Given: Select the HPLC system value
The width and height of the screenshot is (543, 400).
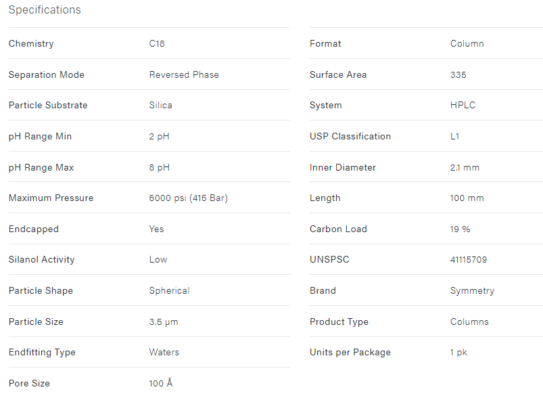Looking at the screenshot, I should pyautogui.click(x=463, y=105).
